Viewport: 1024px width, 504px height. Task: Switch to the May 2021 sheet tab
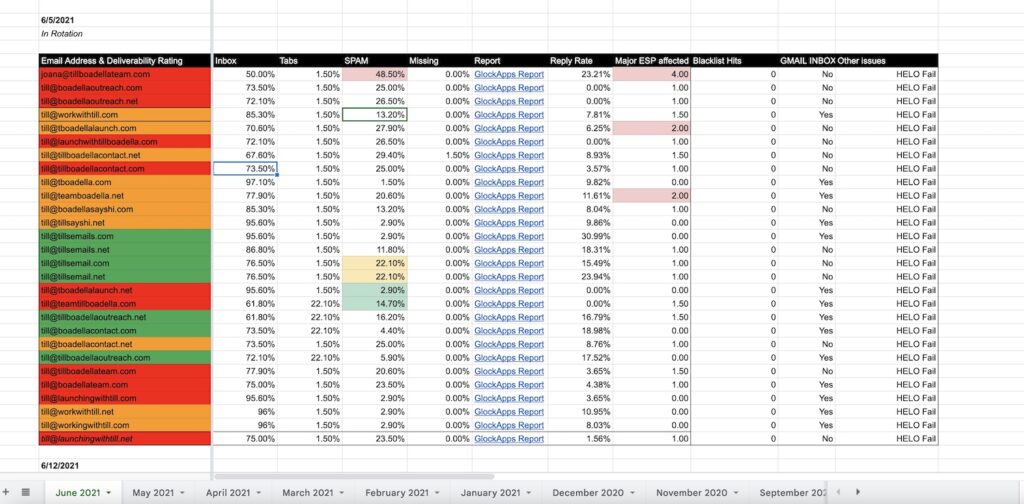[153, 493]
